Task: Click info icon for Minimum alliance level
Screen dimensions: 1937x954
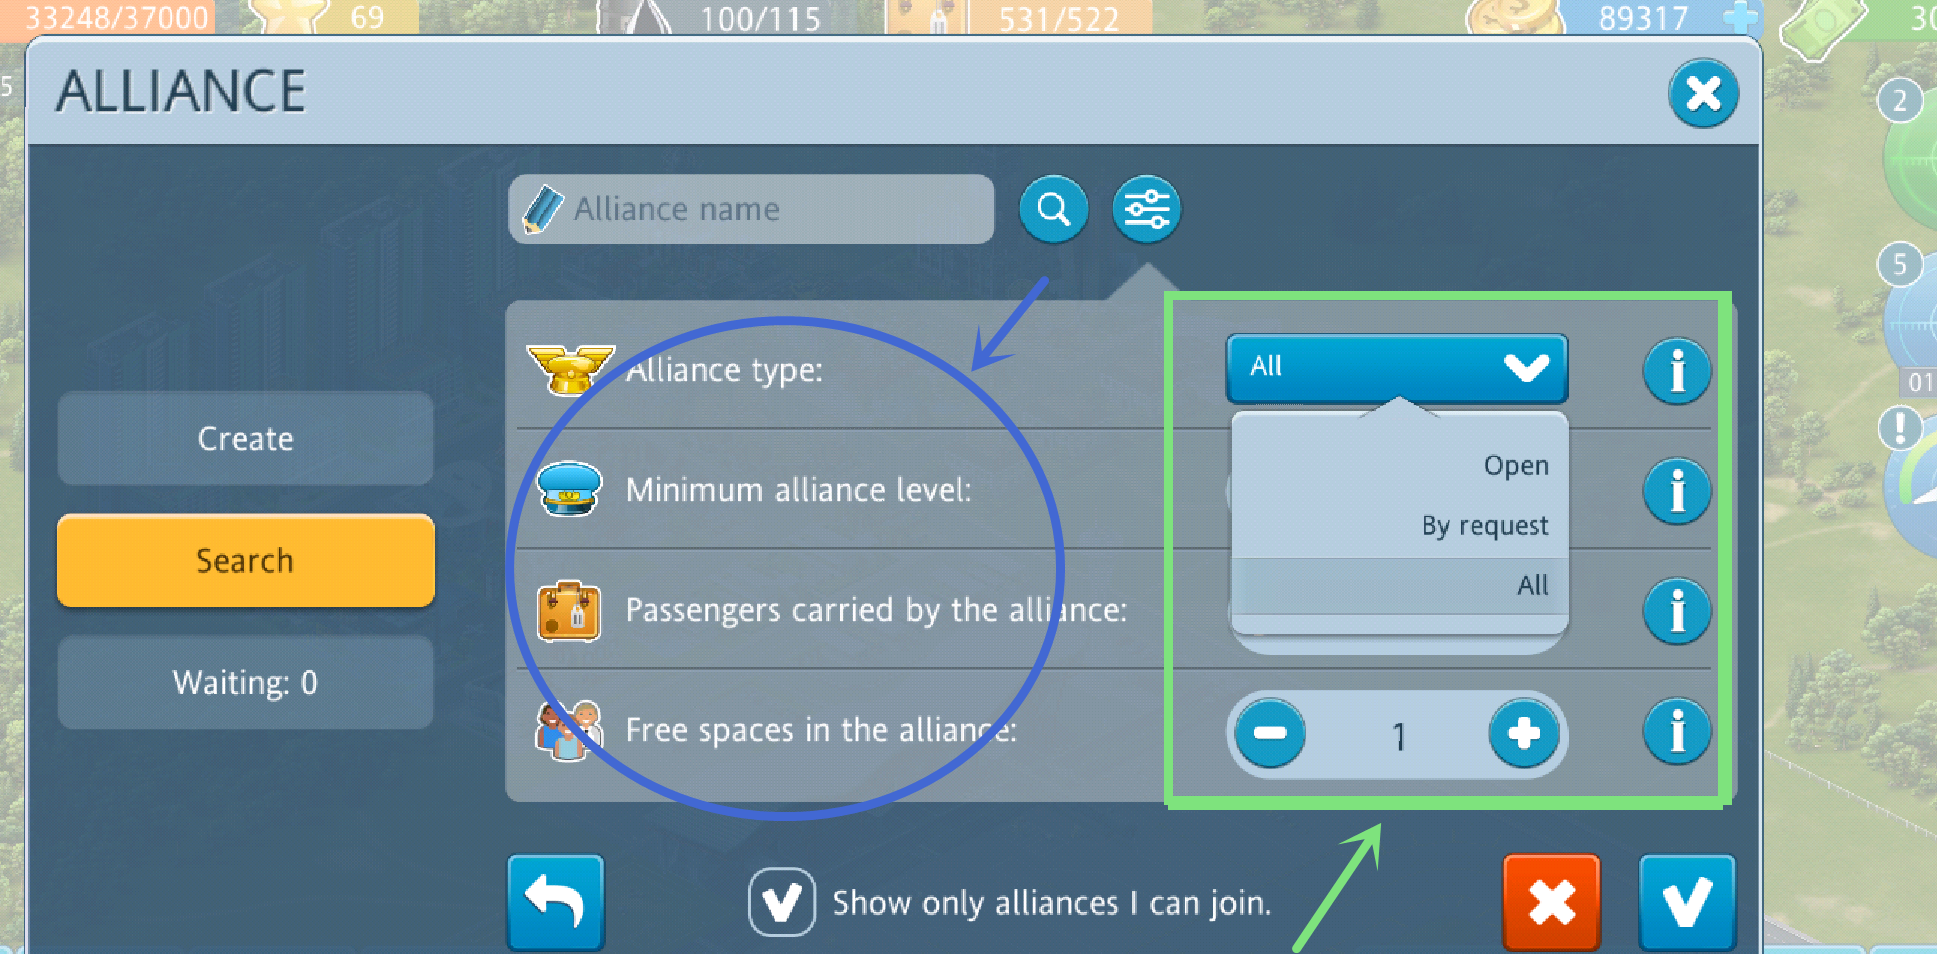Action: pyautogui.click(x=1677, y=491)
